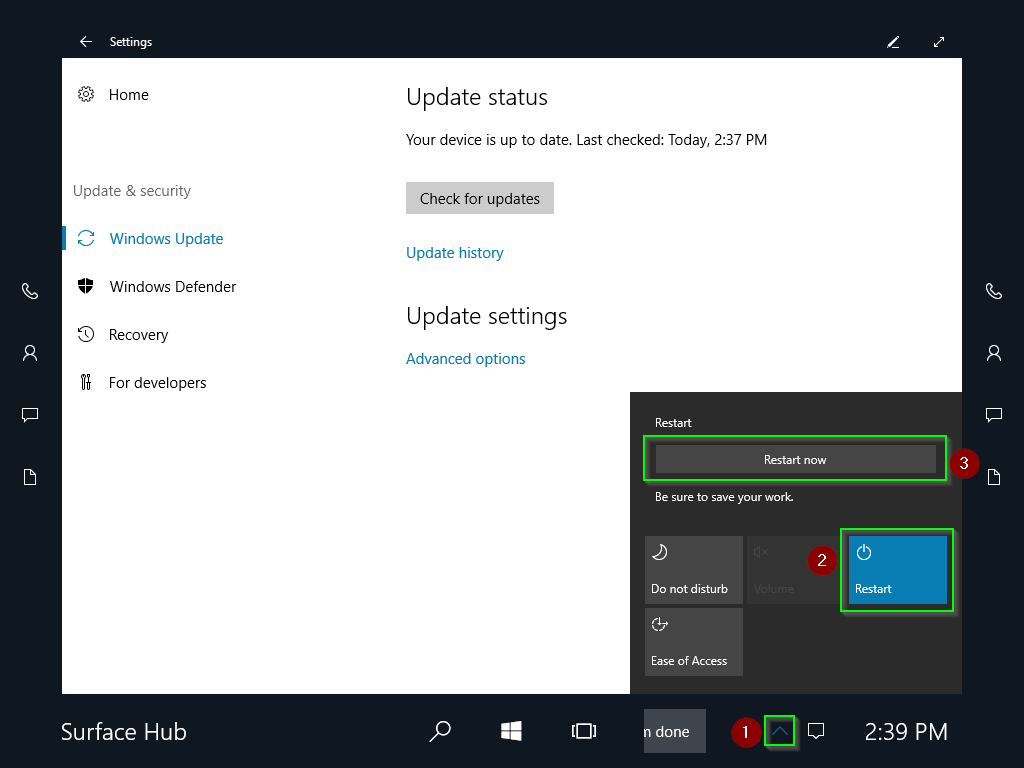Open the Advanced options link
This screenshot has height=768, width=1024.
click(x=466, y=359)
